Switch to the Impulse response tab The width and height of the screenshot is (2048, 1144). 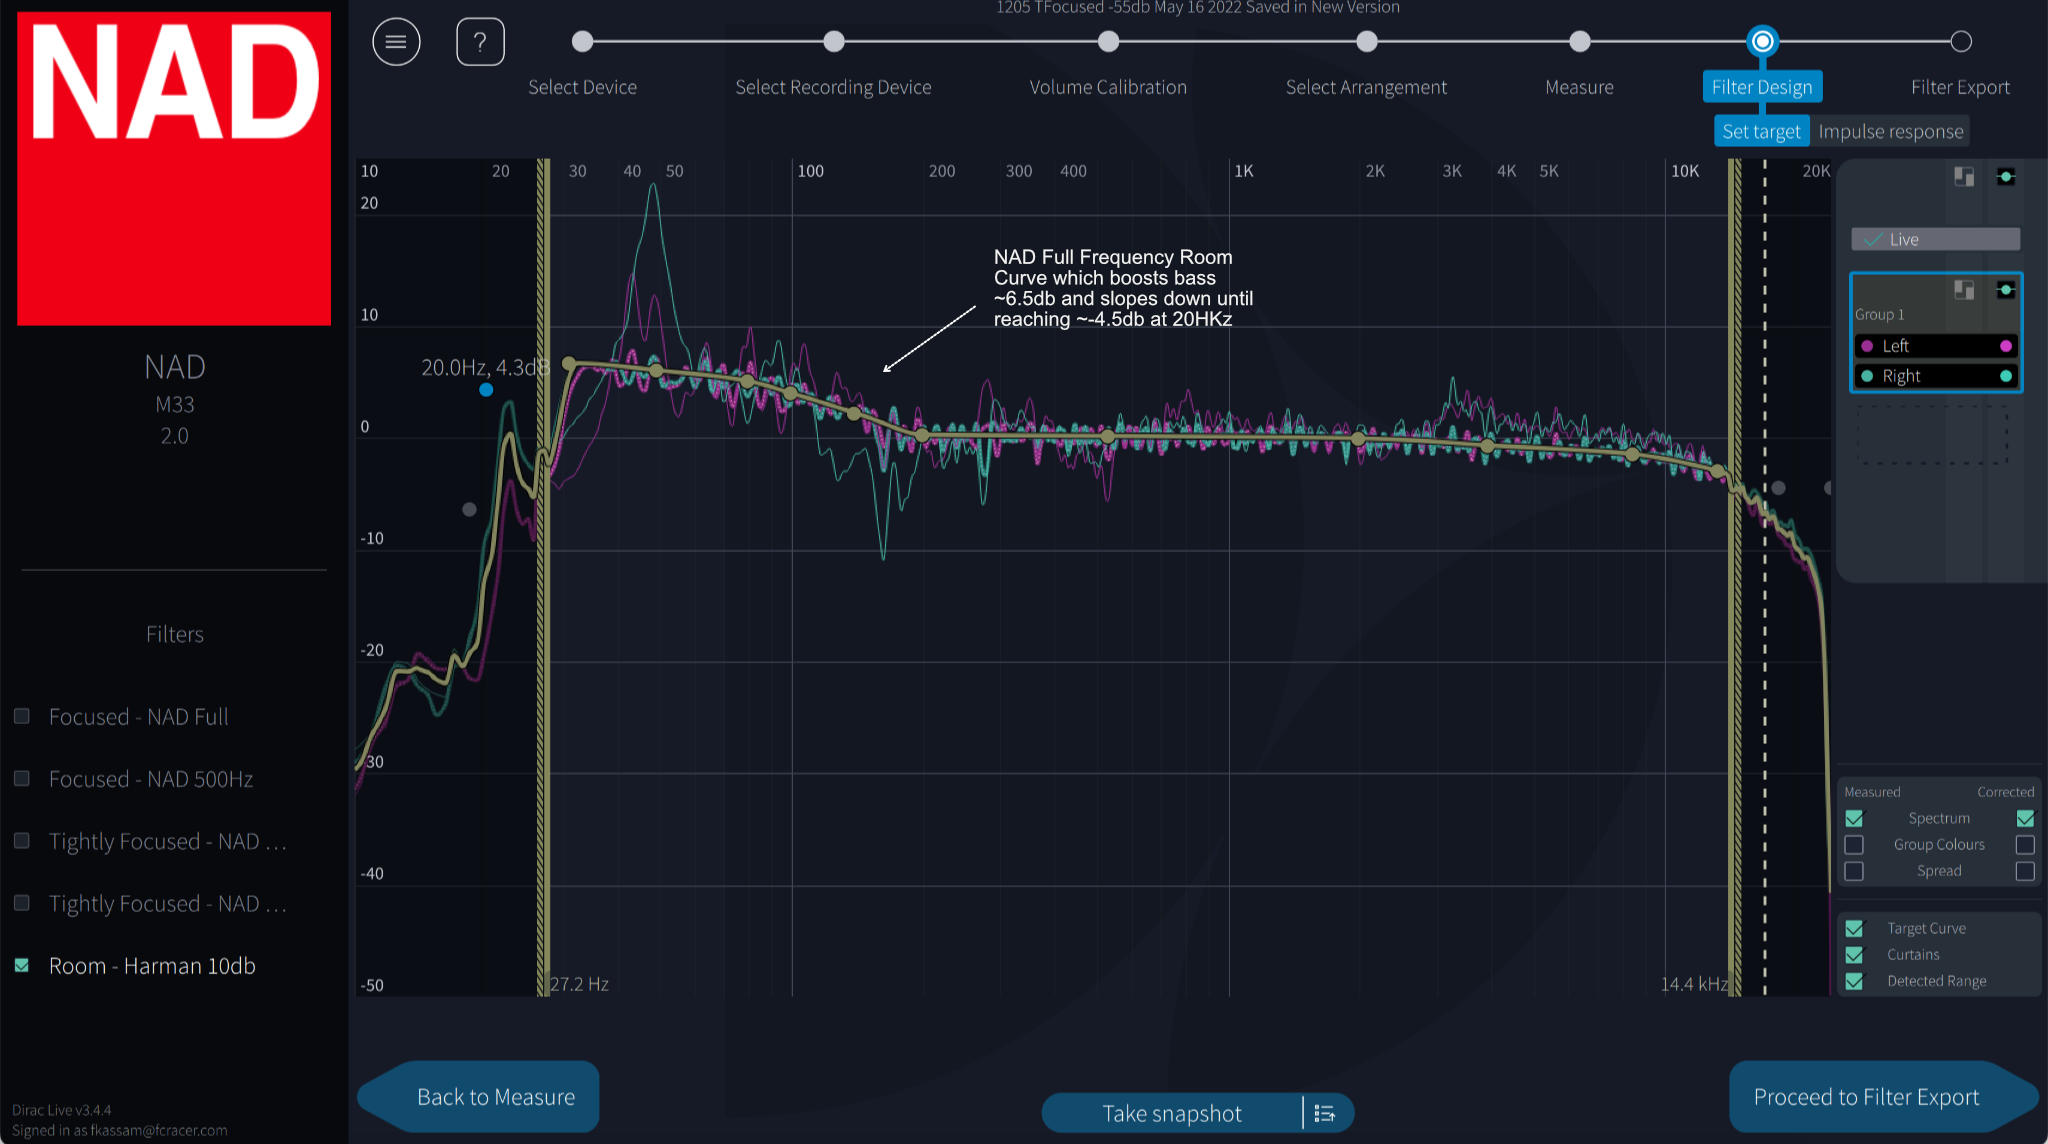pos(1890,129)
